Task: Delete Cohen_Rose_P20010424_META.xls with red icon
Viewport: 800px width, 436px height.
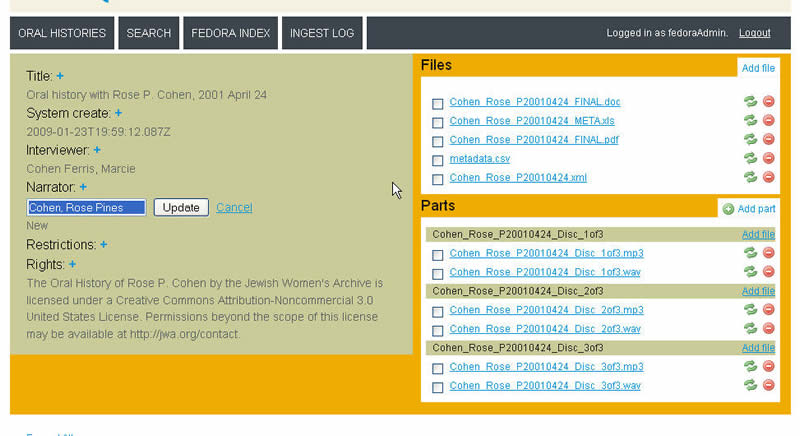Action: [768, 120]
